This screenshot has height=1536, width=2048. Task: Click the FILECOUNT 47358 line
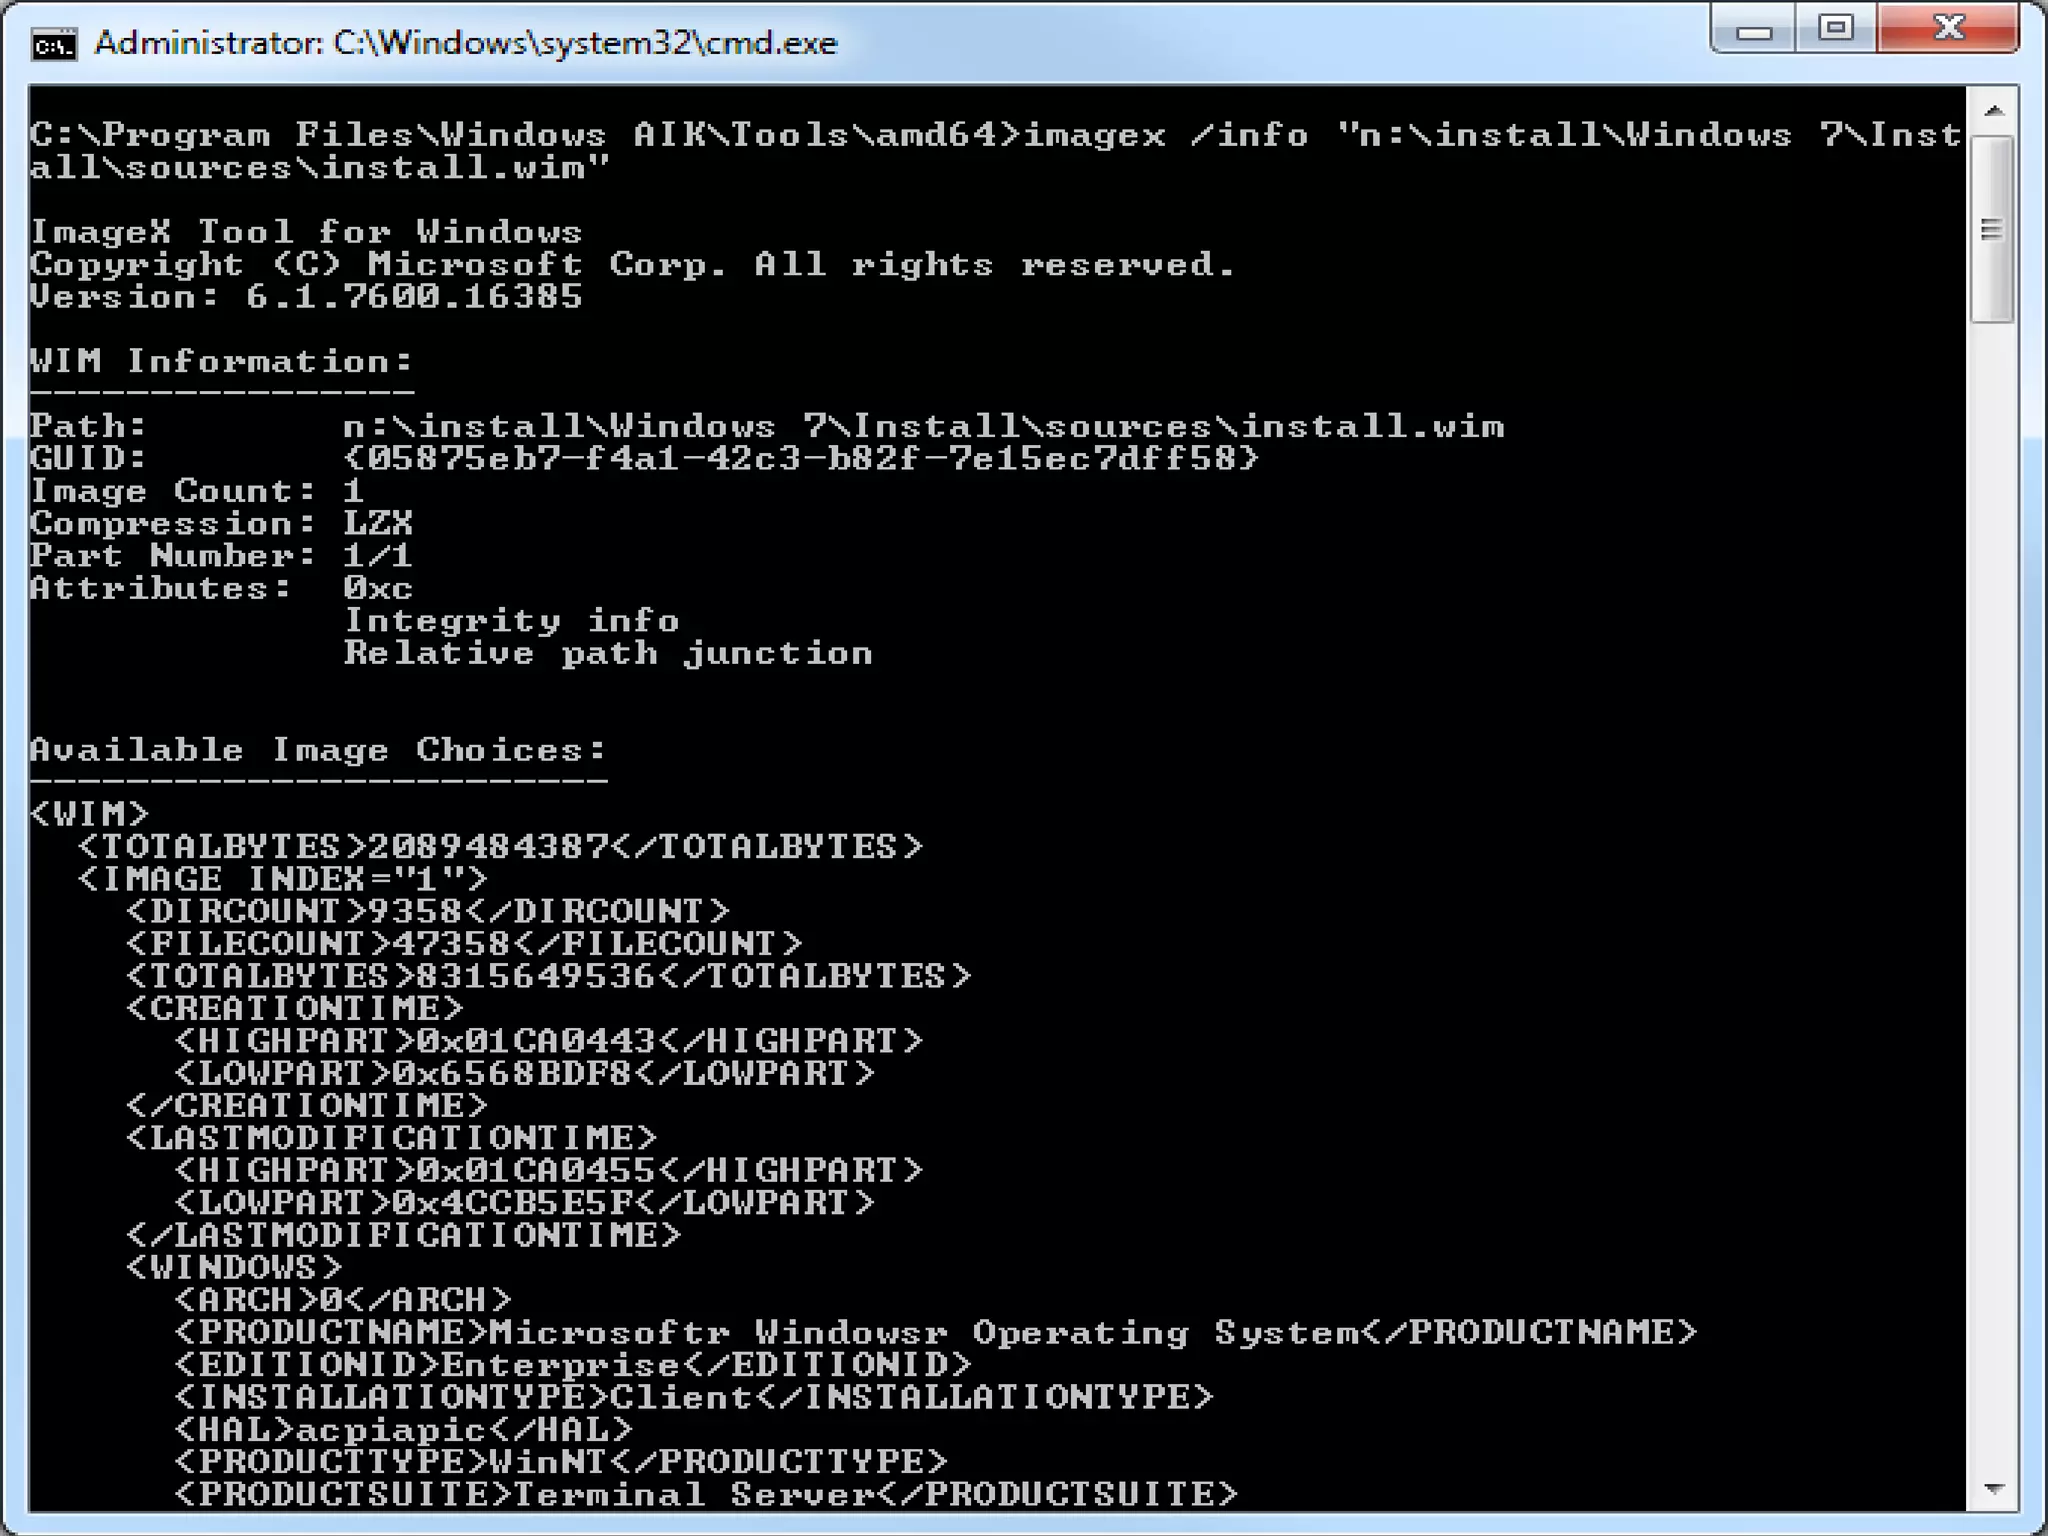[x=464, y=943]
